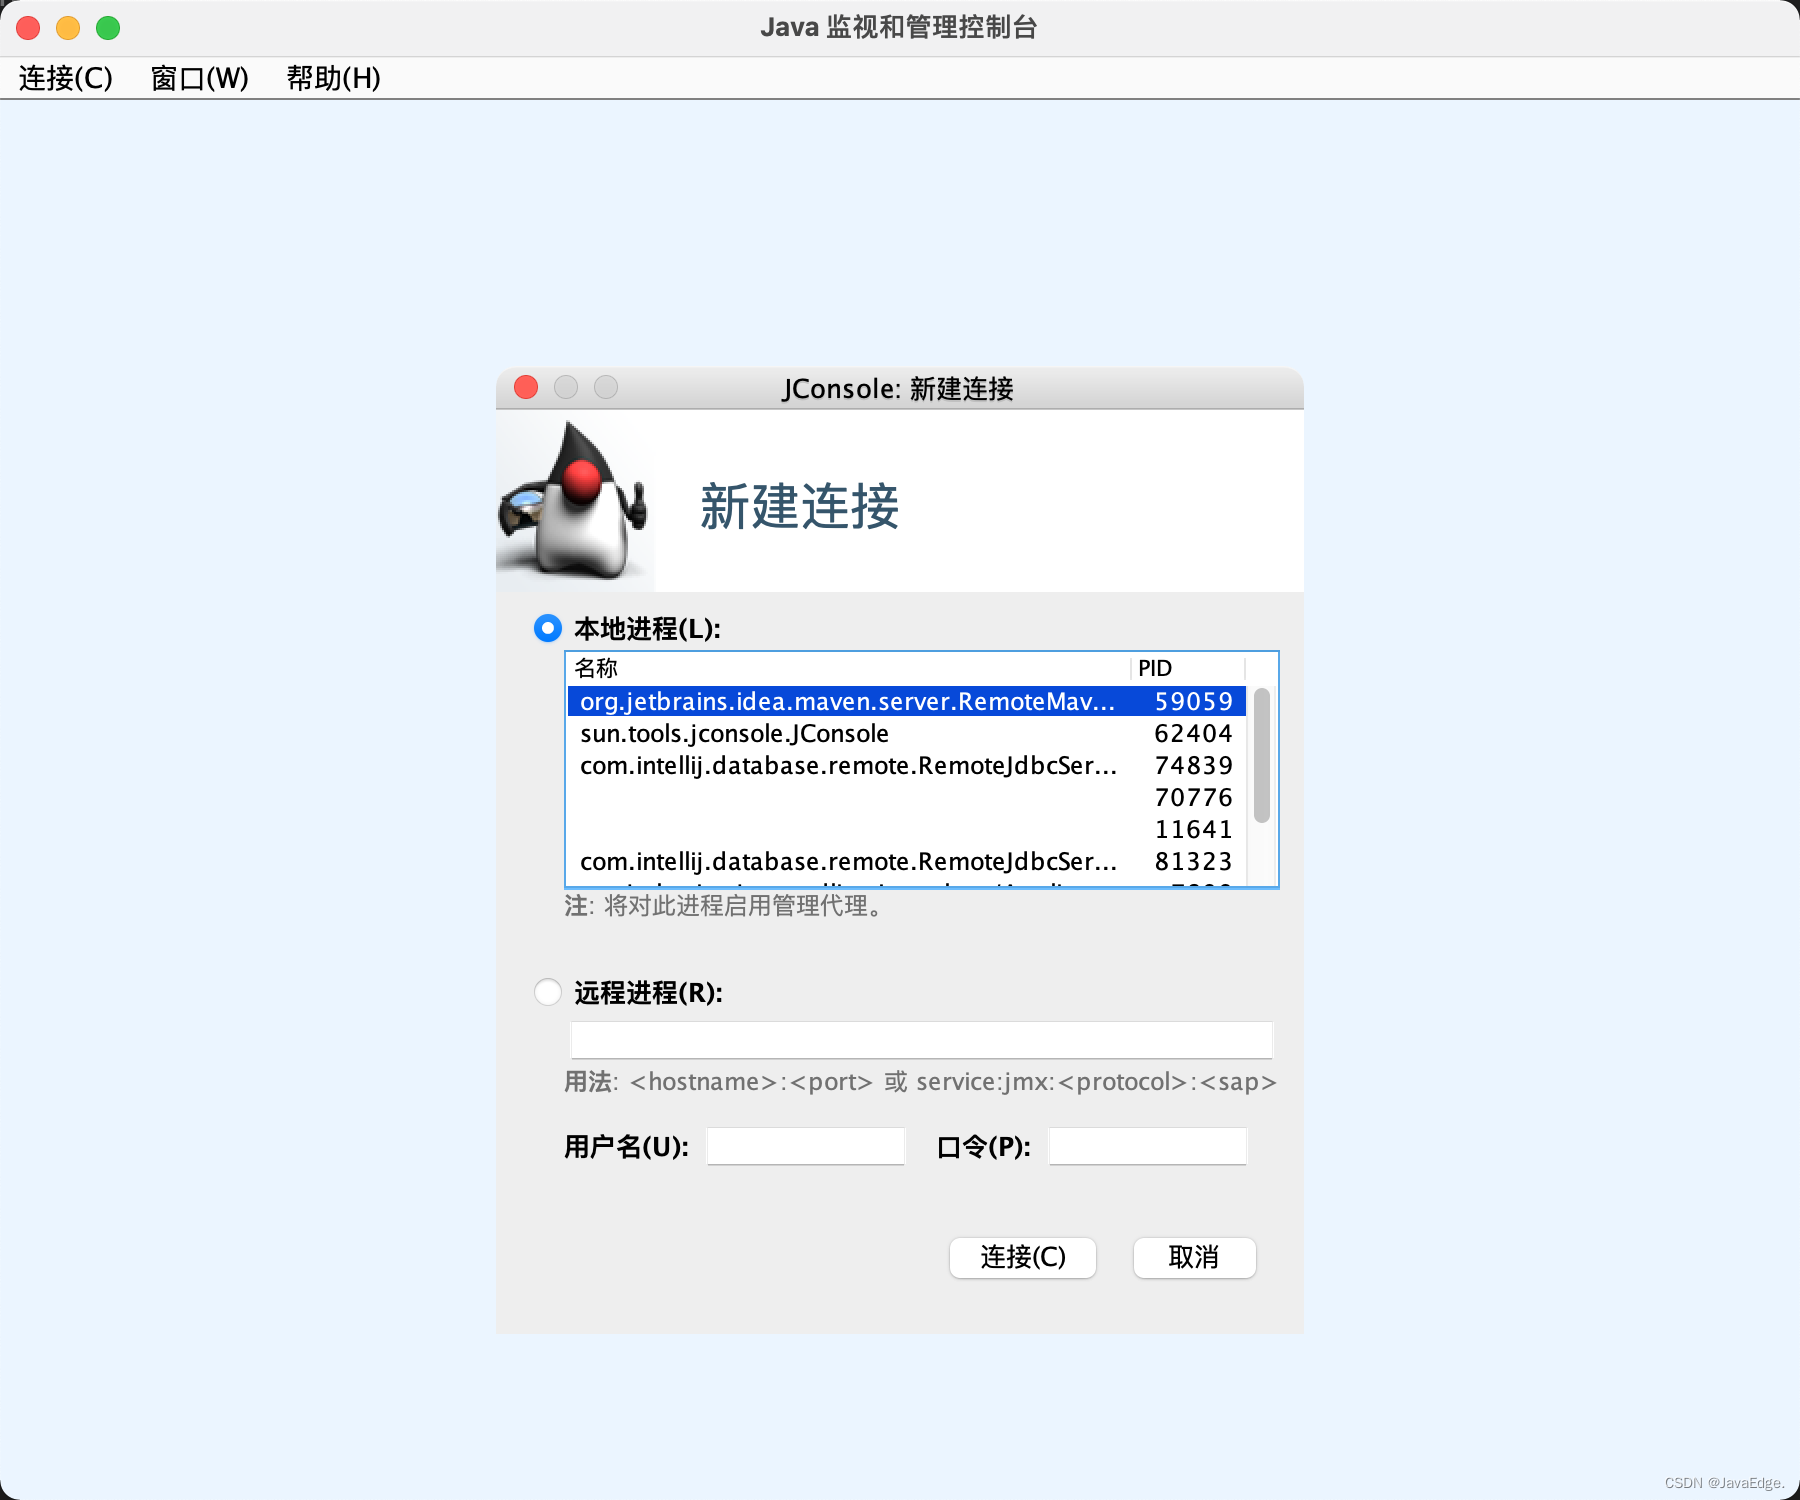Image resolution: width=1800 pixels, height=1500 pixels.
Task: Select the org.jetbrains.idea.maven.server process row
Action: pos(907,701)
